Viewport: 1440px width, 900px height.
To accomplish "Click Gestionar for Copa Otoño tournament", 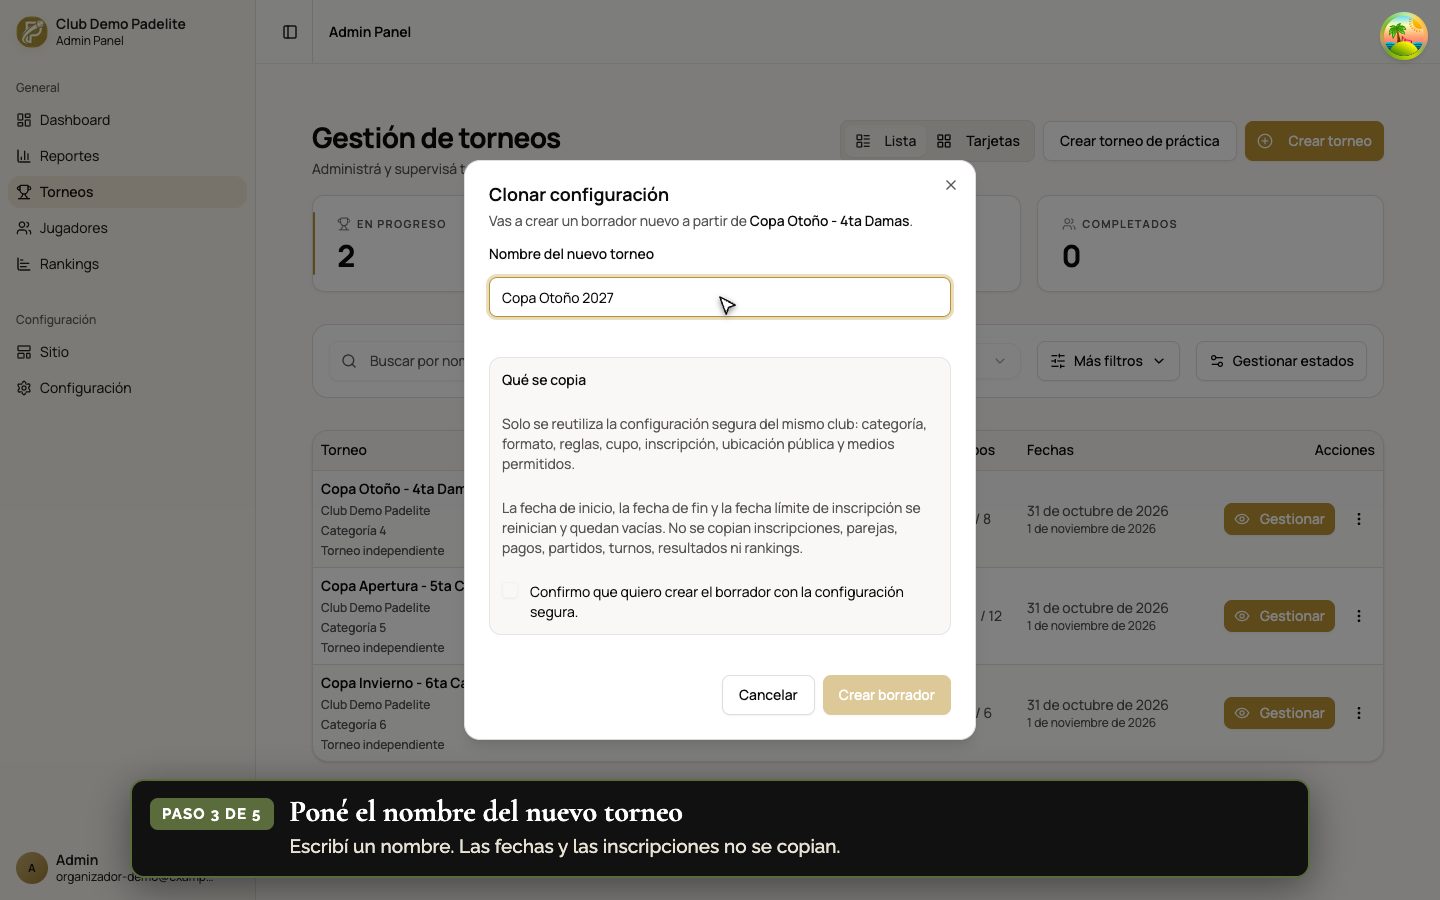I will [x=1279, y=519].
